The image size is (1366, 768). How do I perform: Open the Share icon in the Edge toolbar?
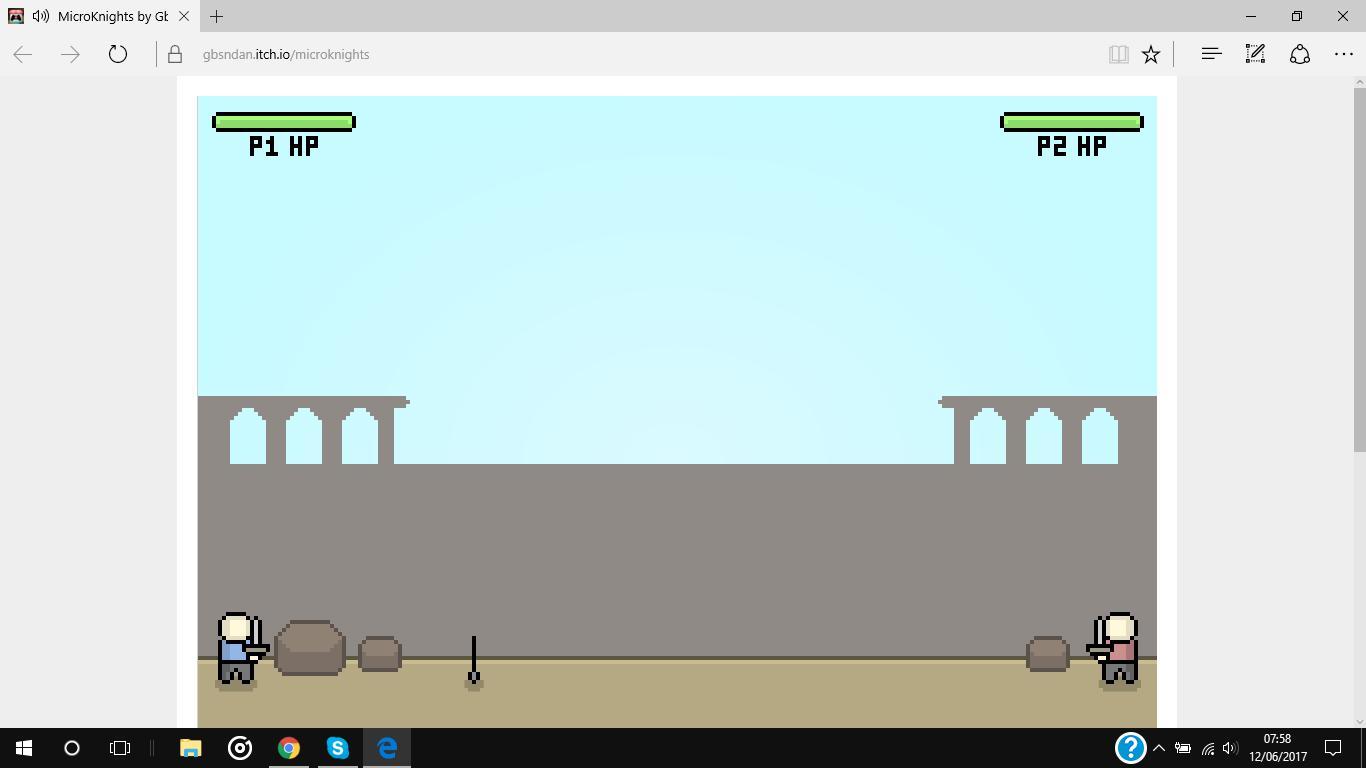[x=1299, y=54]
